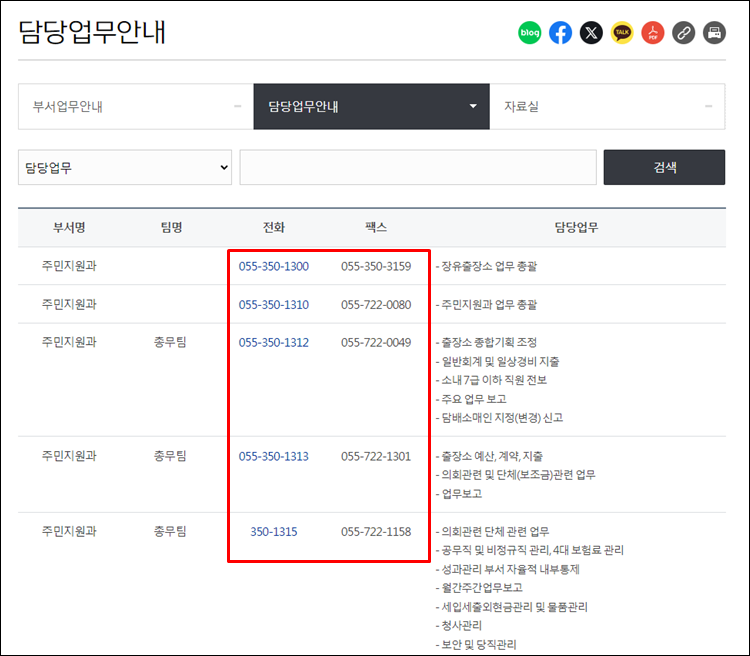Click 담당업무안내 page heading

click(92, 33)
